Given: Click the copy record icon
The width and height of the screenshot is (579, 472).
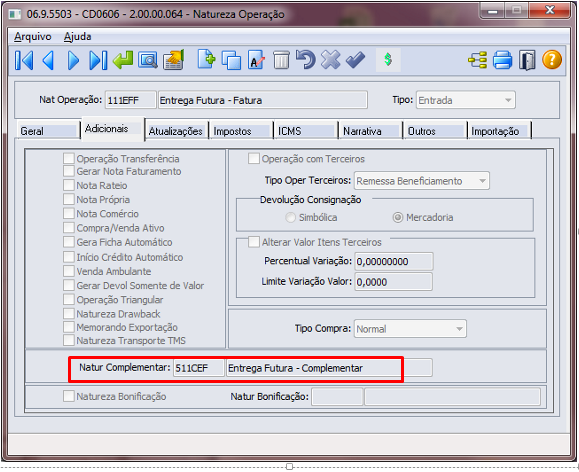Looking at the screenshot, I should coord(231,60).
